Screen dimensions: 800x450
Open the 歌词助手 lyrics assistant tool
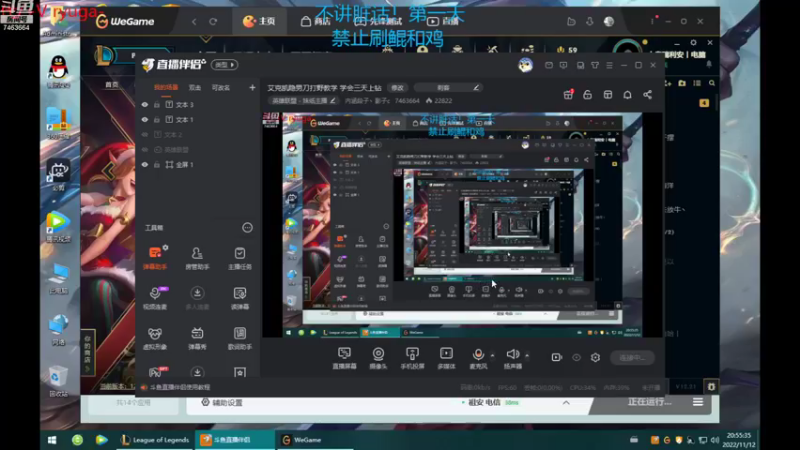(x=239, y=338)
